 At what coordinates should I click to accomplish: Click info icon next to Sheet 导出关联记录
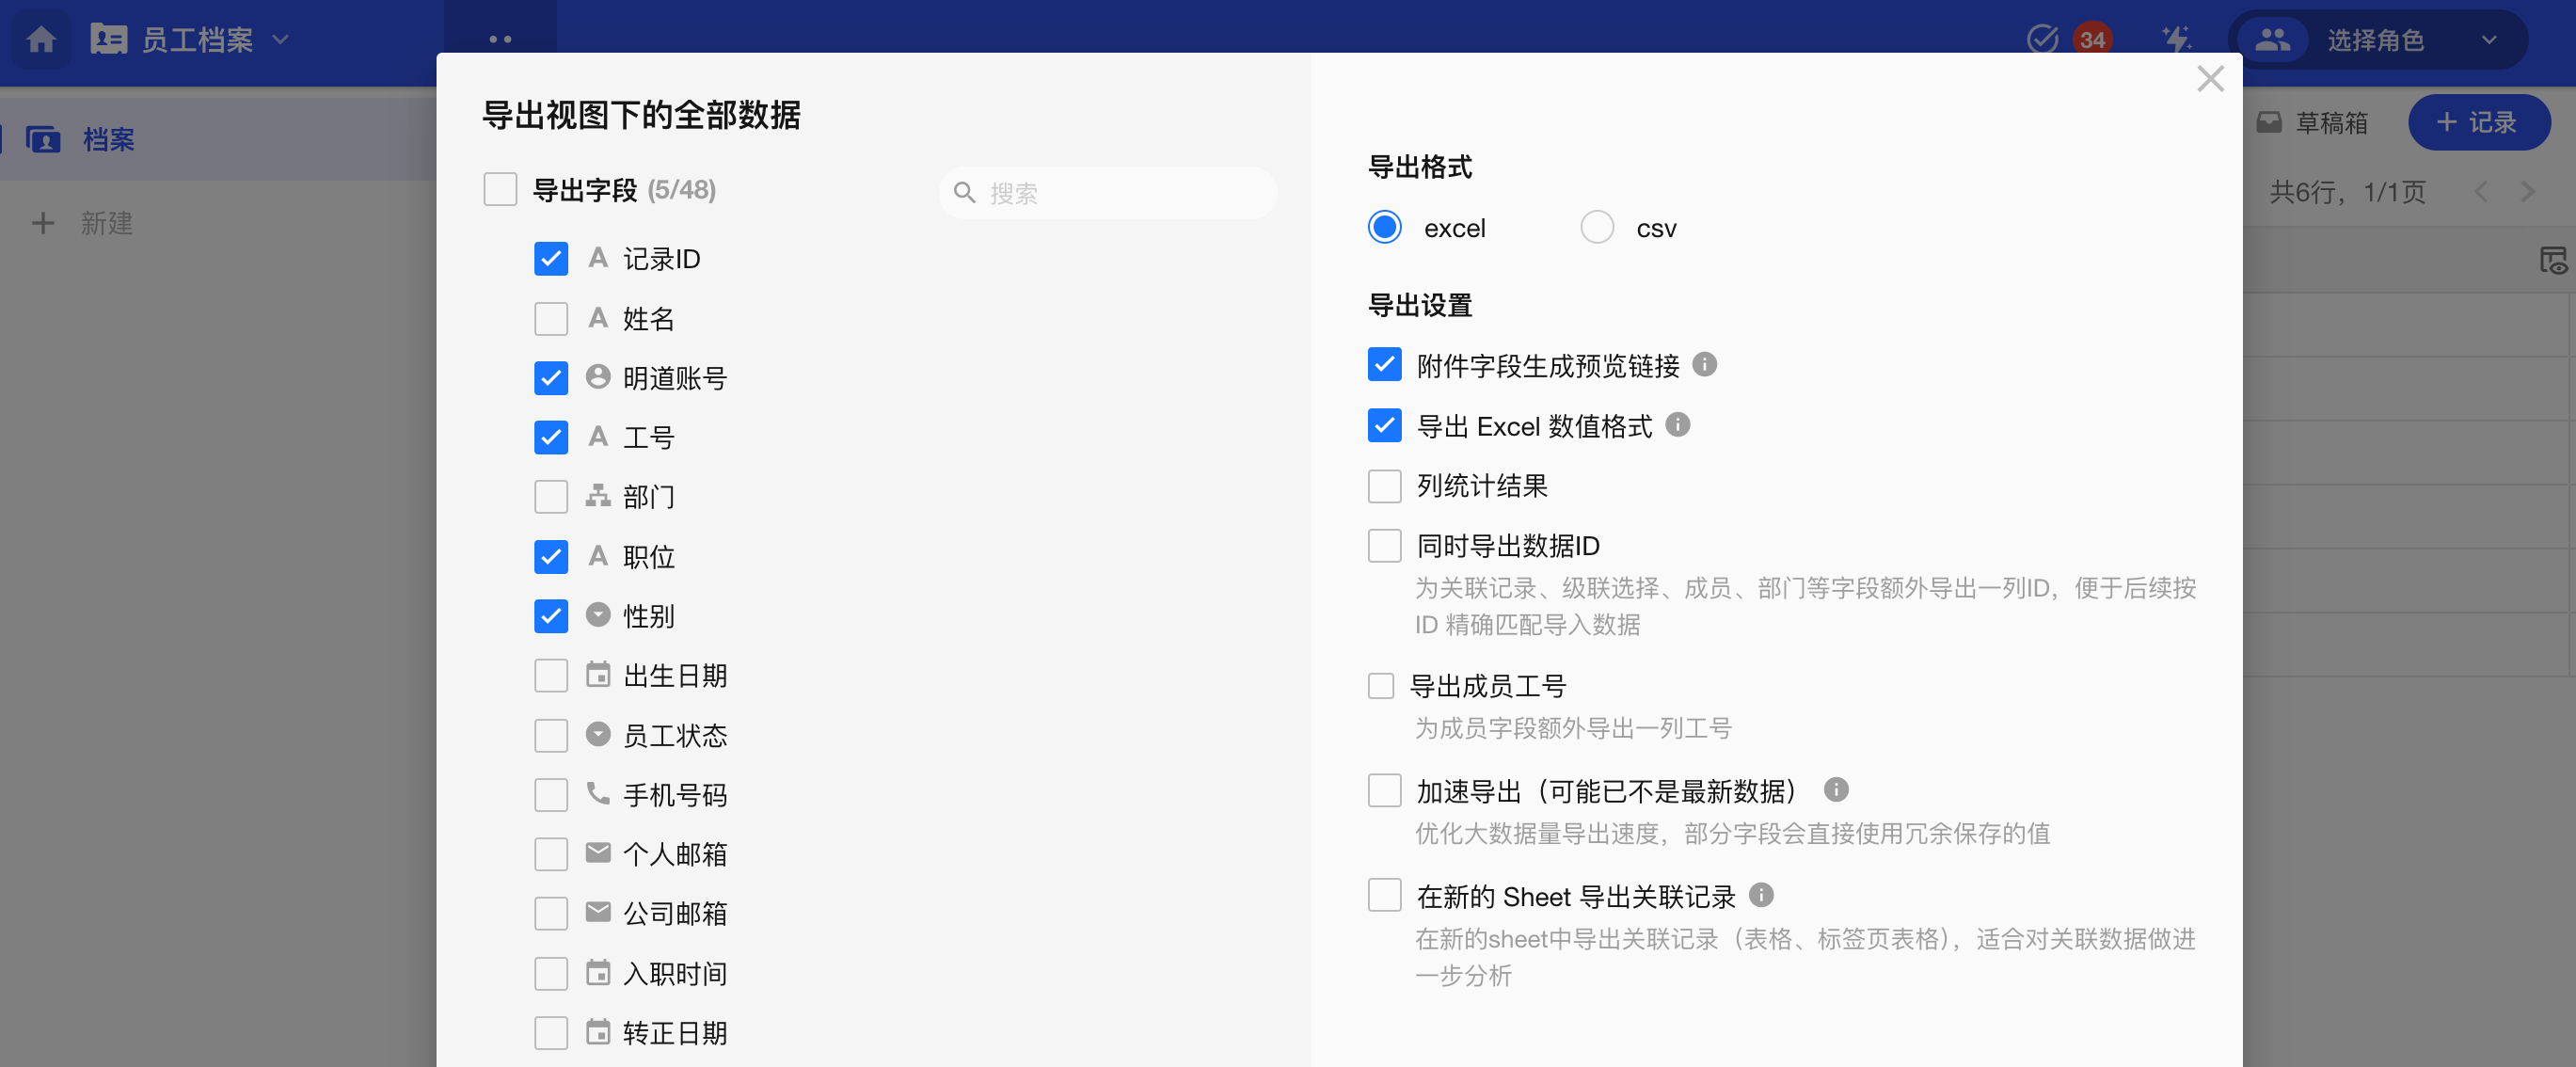(x=1761, y=895)
